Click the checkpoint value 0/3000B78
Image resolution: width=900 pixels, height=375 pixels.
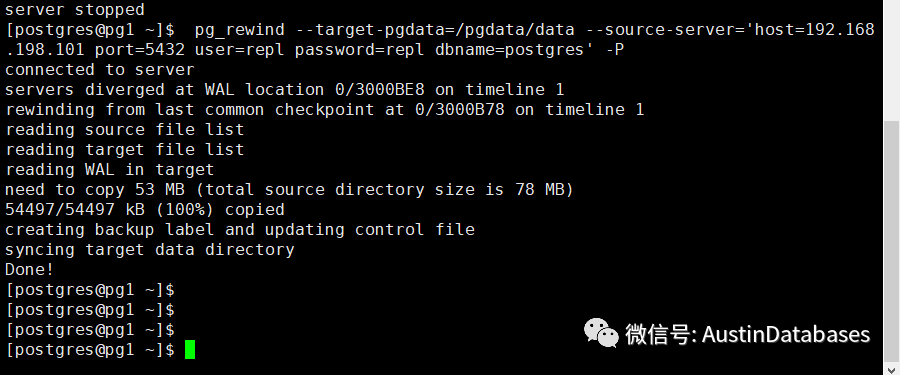460,110
